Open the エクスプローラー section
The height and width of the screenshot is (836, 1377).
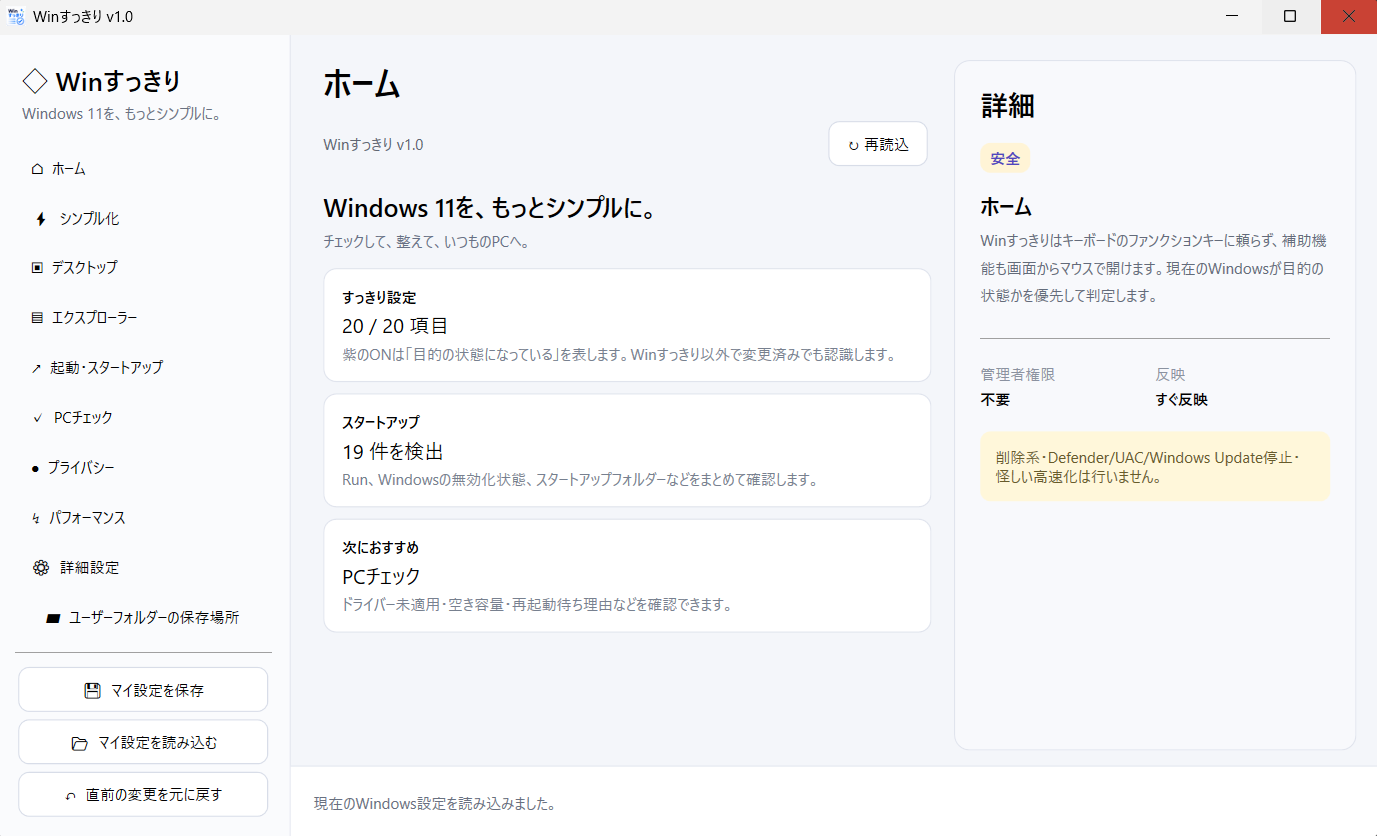click(145, 318)
